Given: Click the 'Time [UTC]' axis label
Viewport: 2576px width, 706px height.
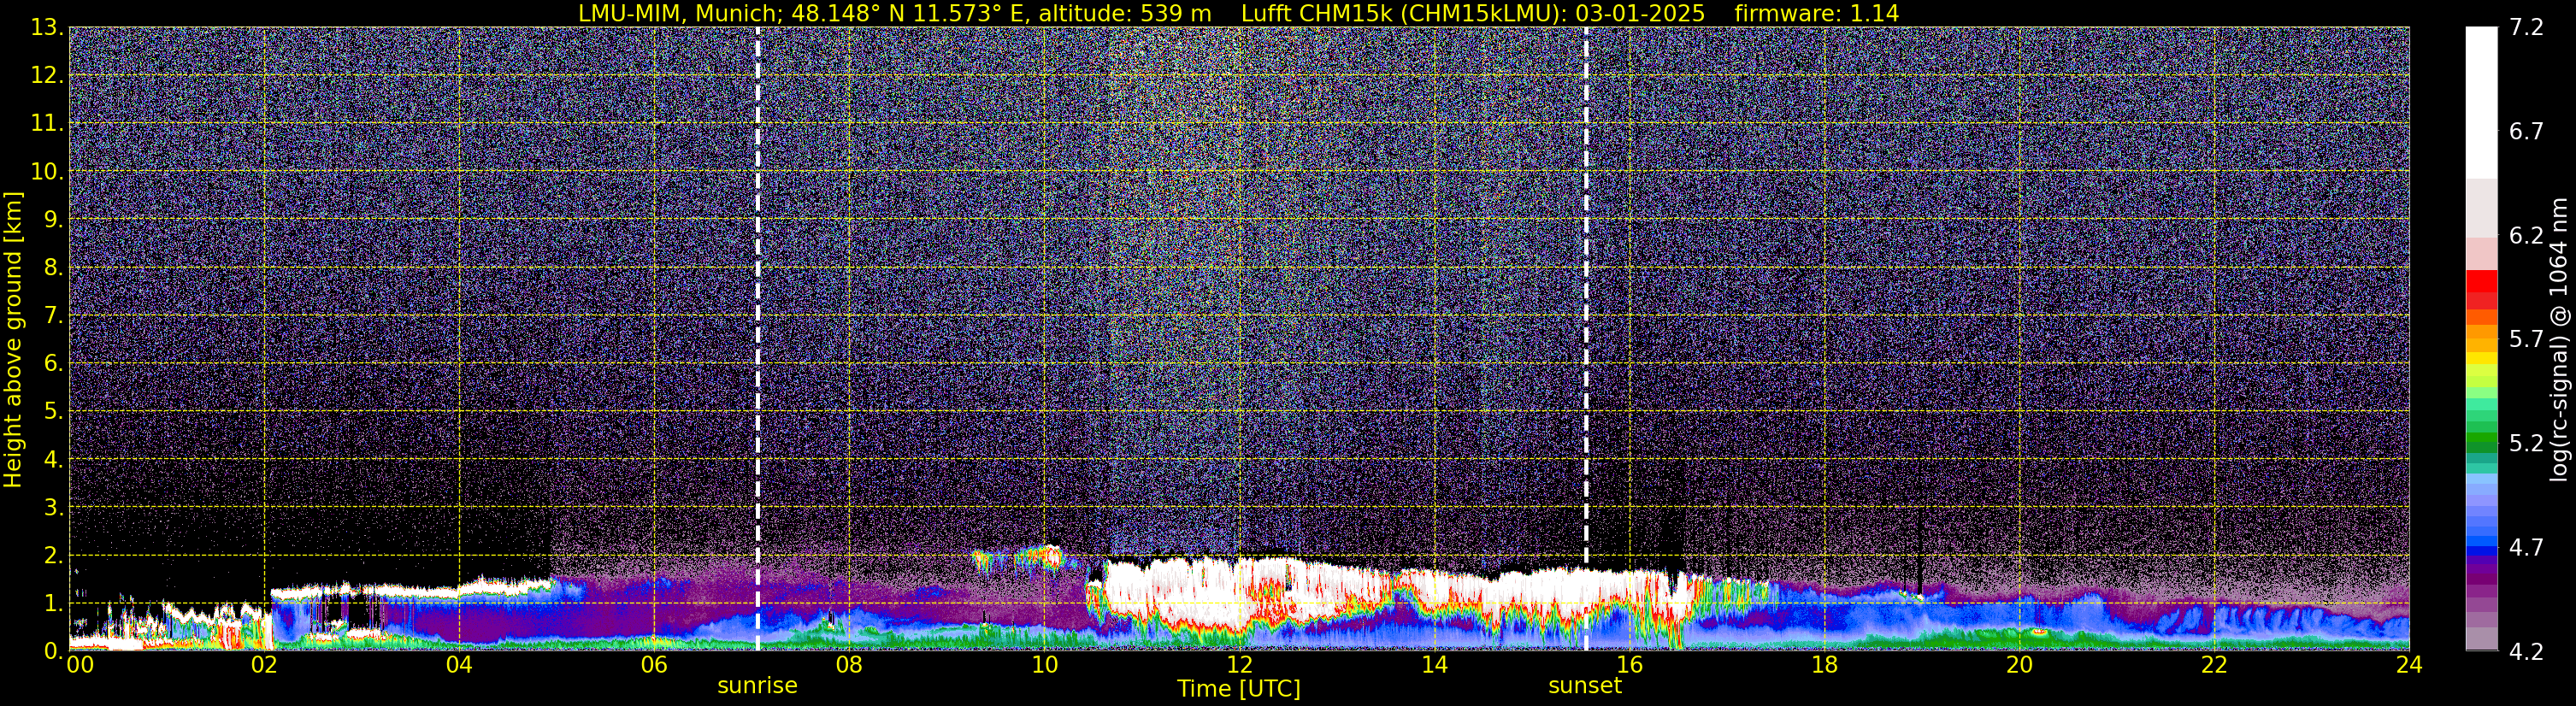Looking at the screenshot, I should coord(1238,689).
